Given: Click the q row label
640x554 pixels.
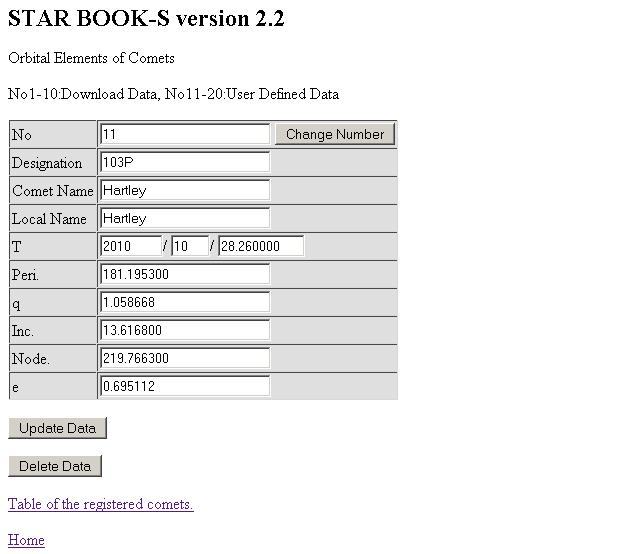Looking at the screenshot, I should pyautogui.click(x=16, y=304).
